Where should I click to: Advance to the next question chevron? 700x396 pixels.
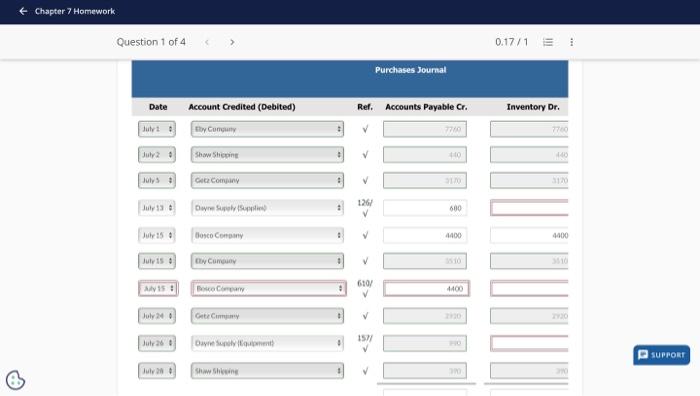pos(232,42)
